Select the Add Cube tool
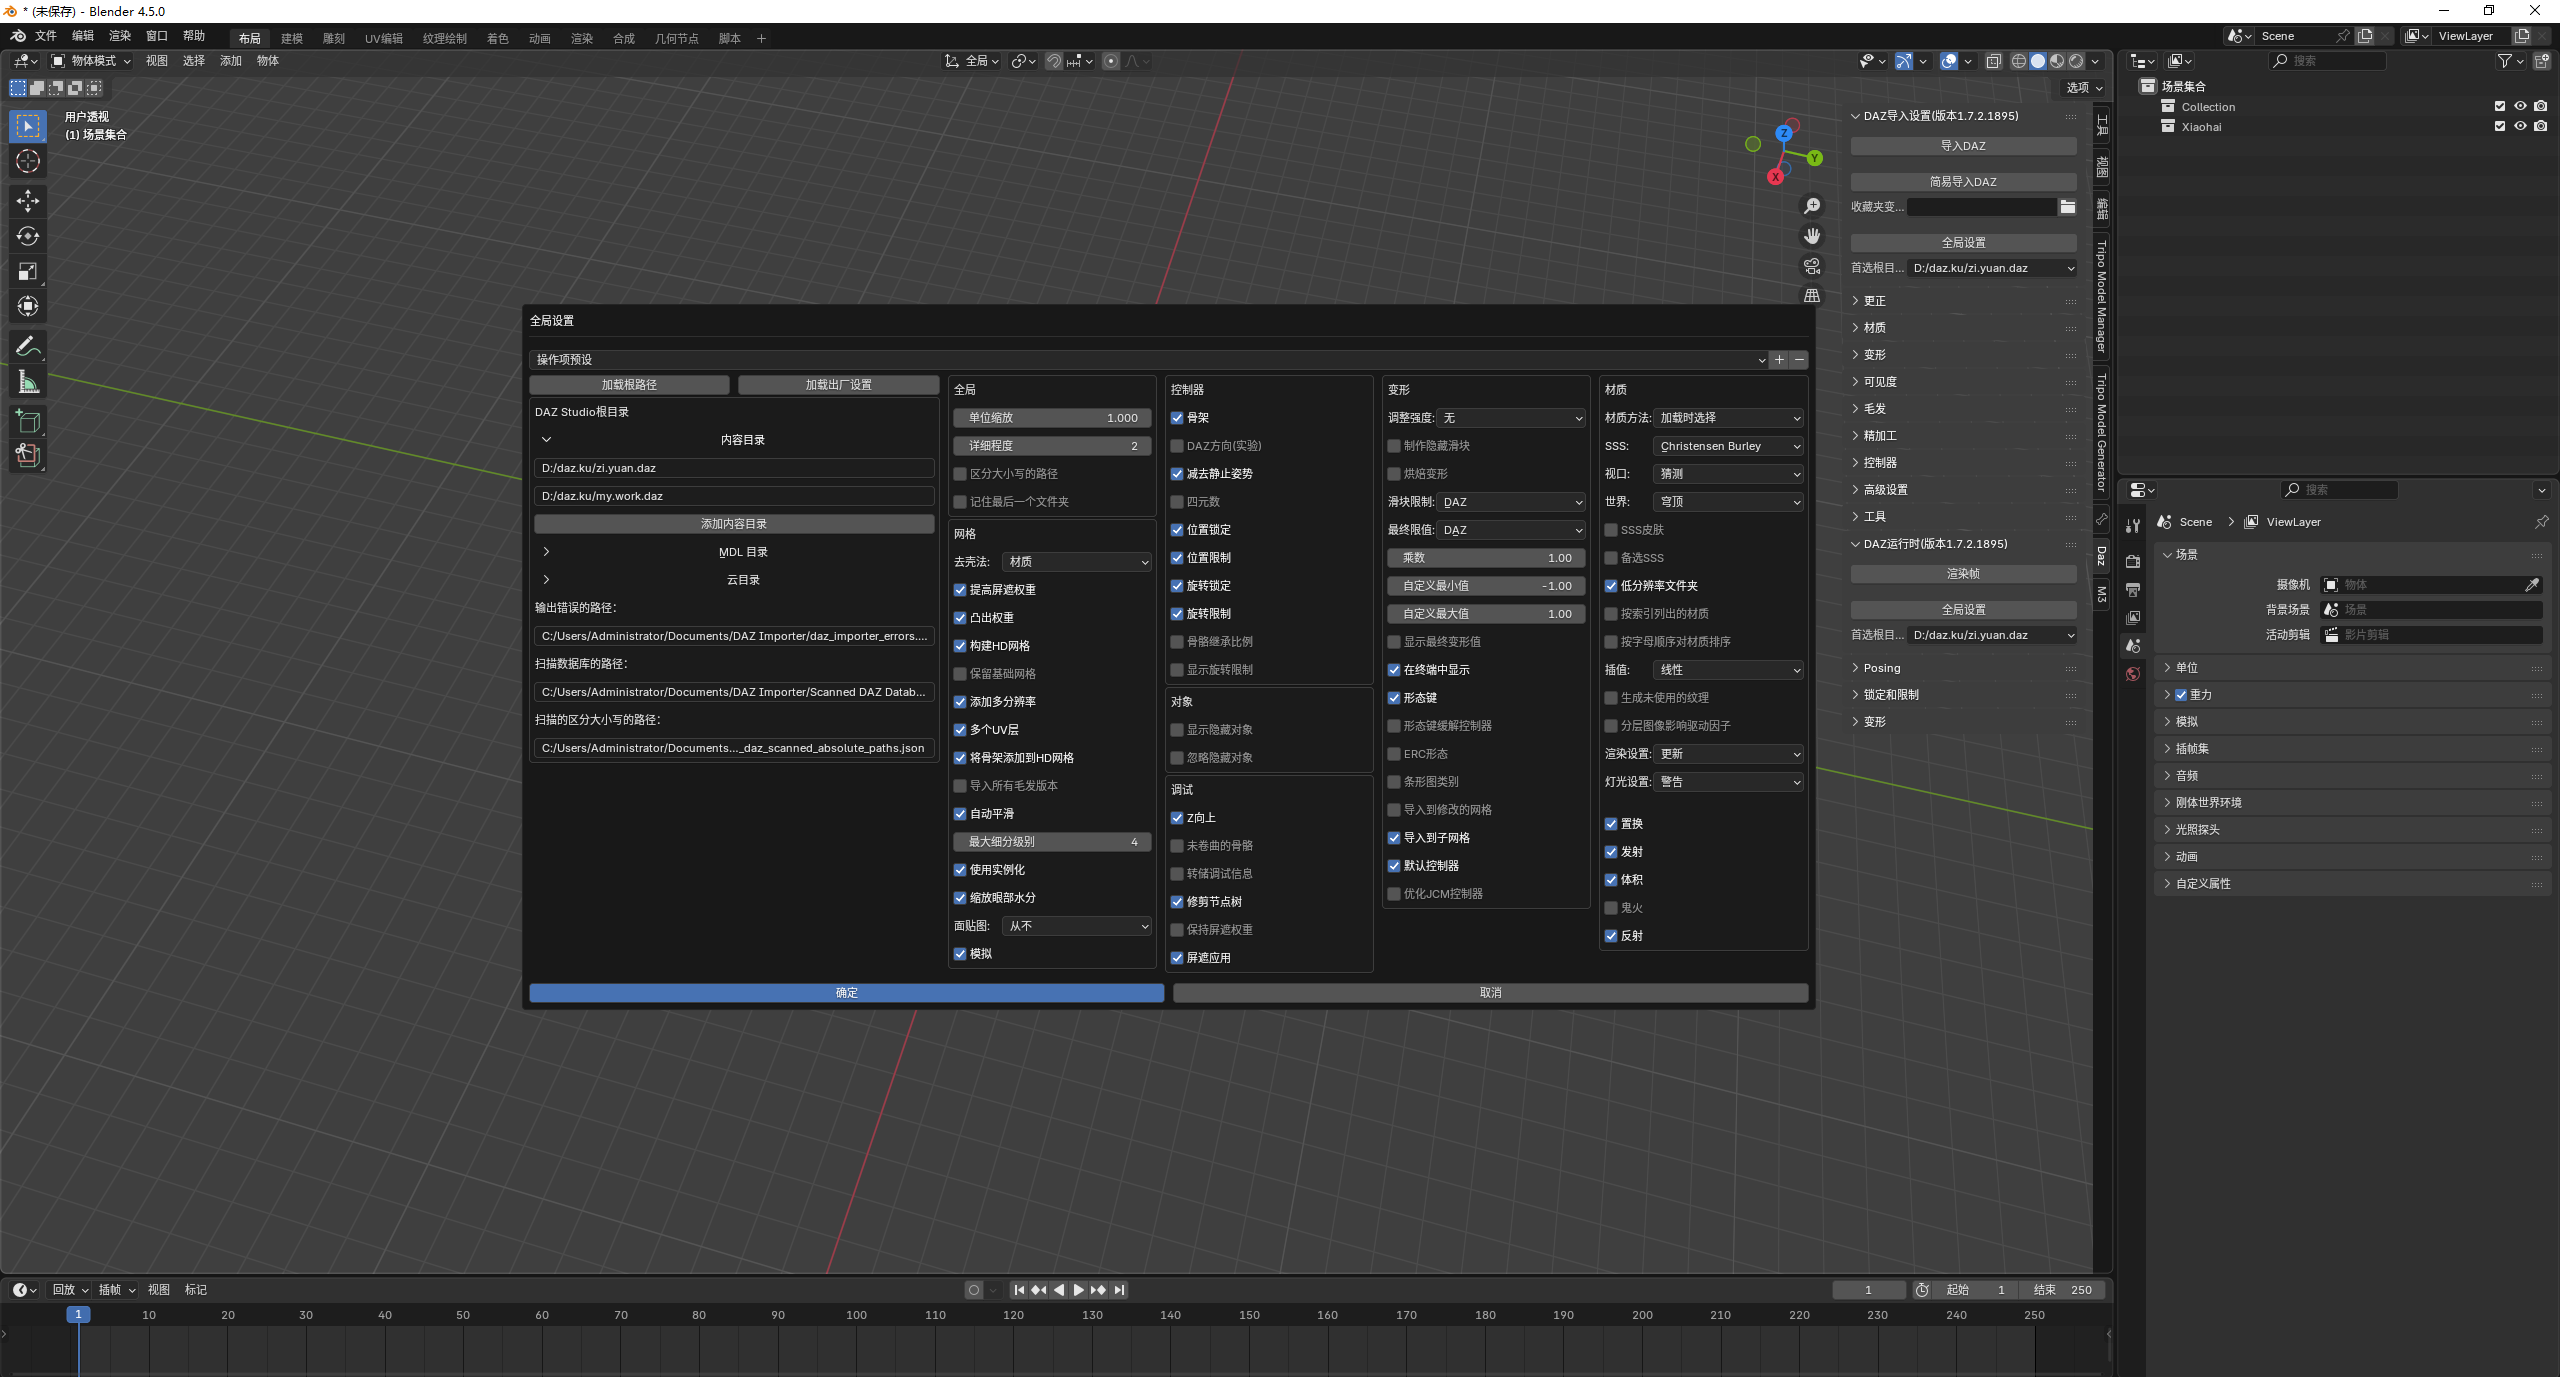2560x1377 pixels. click(x=28, y=421)
